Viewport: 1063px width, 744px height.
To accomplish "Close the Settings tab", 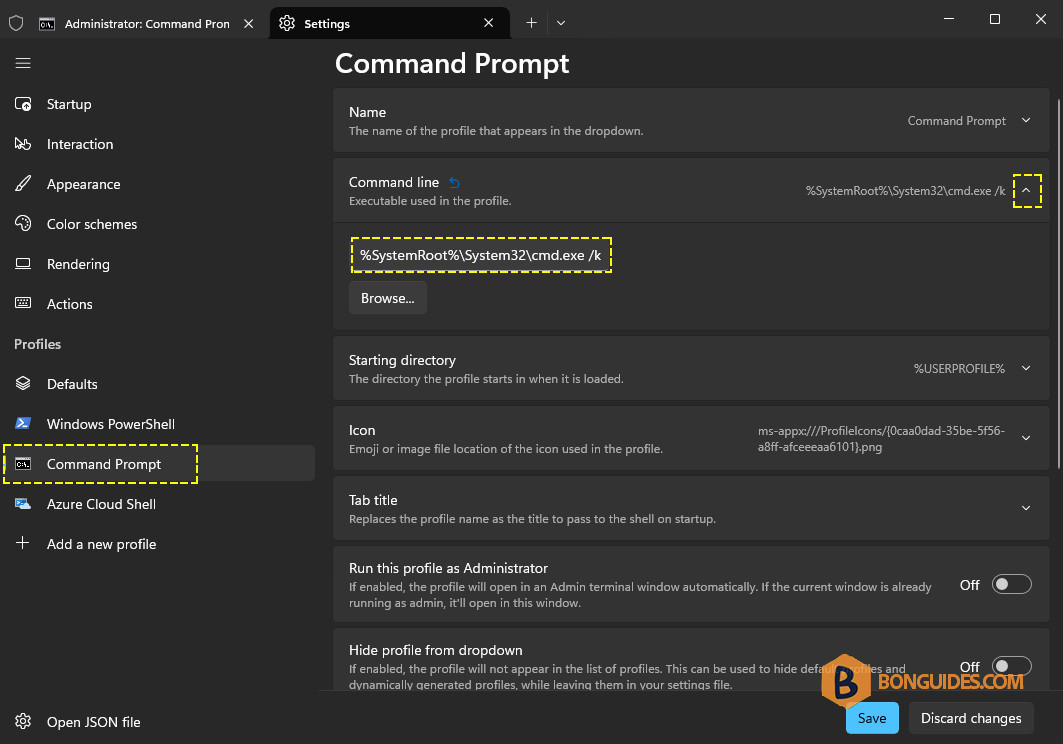I will (488, 23).
